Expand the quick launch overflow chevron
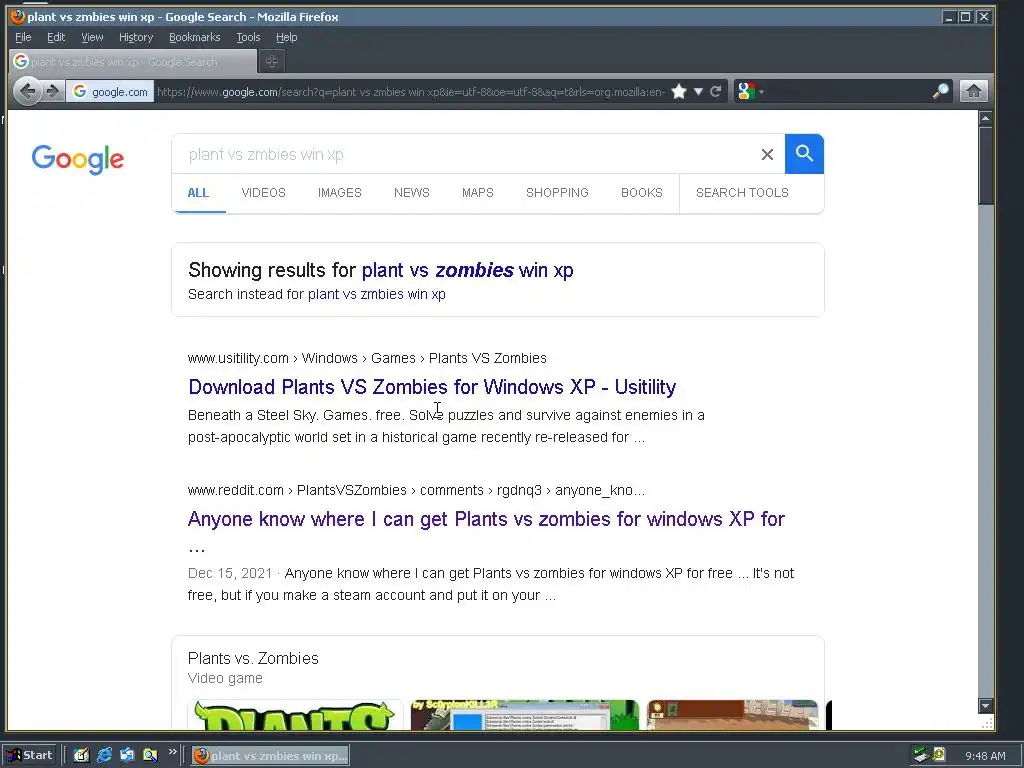 click(172, 752)
